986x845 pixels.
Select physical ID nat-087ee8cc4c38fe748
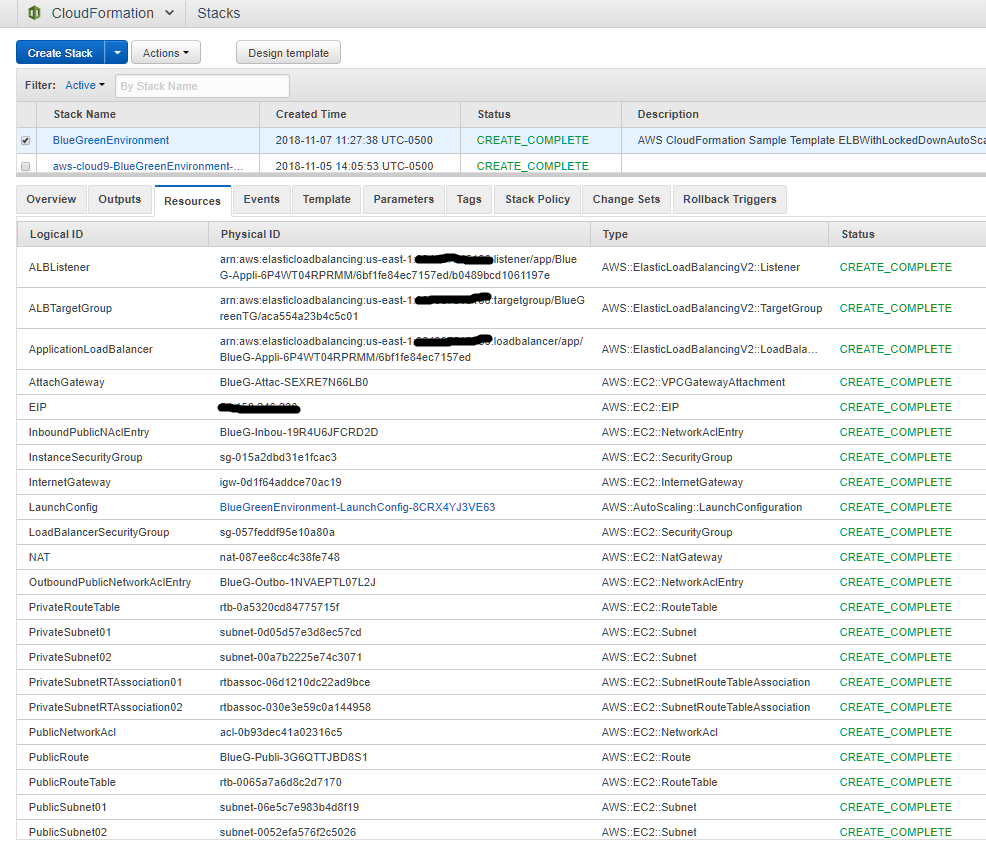click(280, 557)
